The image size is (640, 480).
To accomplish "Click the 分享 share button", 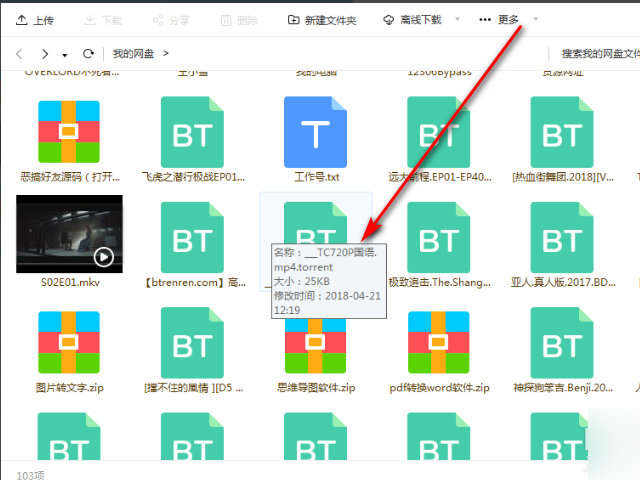I will coord(171,20).
